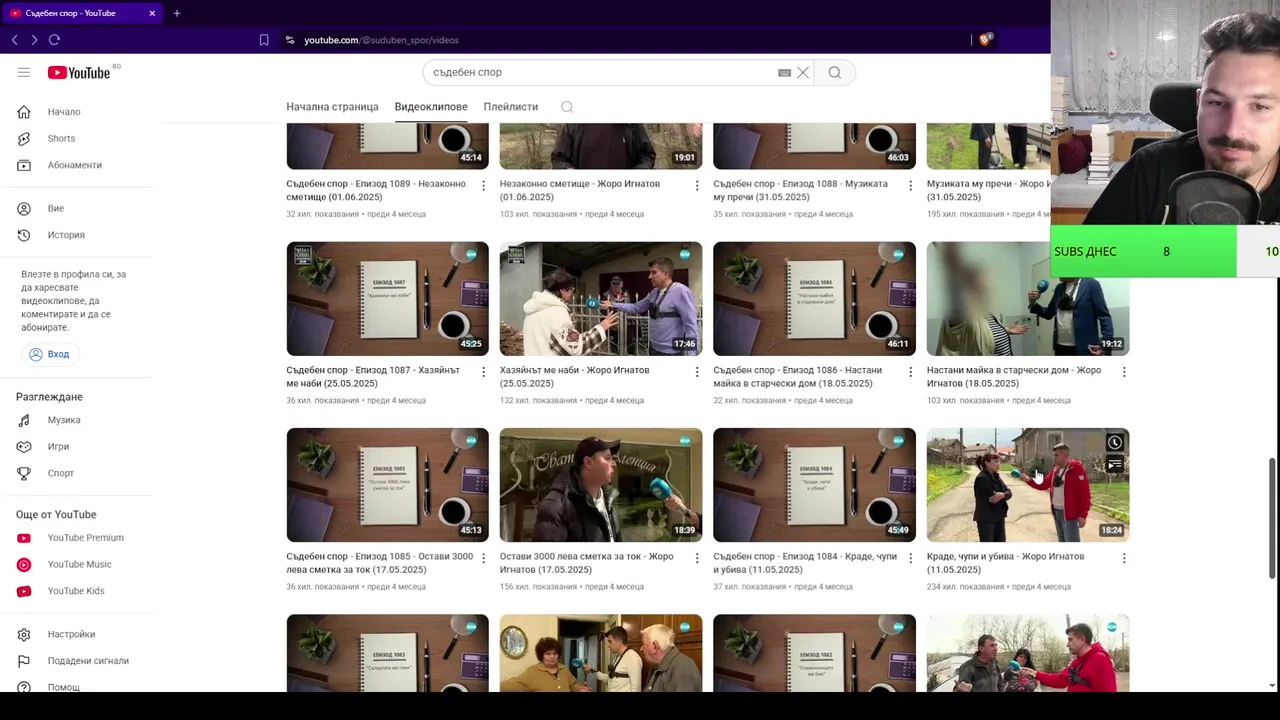Go to the YouTube home logo
The height and width of the screenshot is (720, 1280).
(80, 72)
